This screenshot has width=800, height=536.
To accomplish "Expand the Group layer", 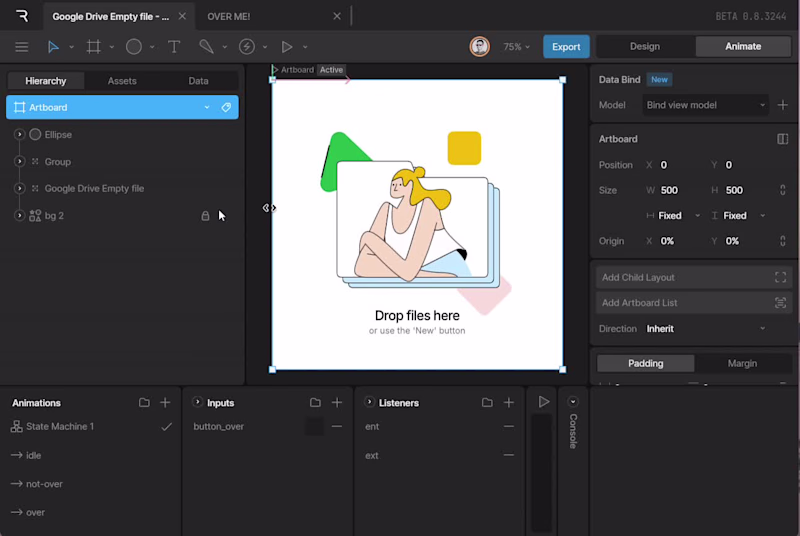I will [19, 162].
